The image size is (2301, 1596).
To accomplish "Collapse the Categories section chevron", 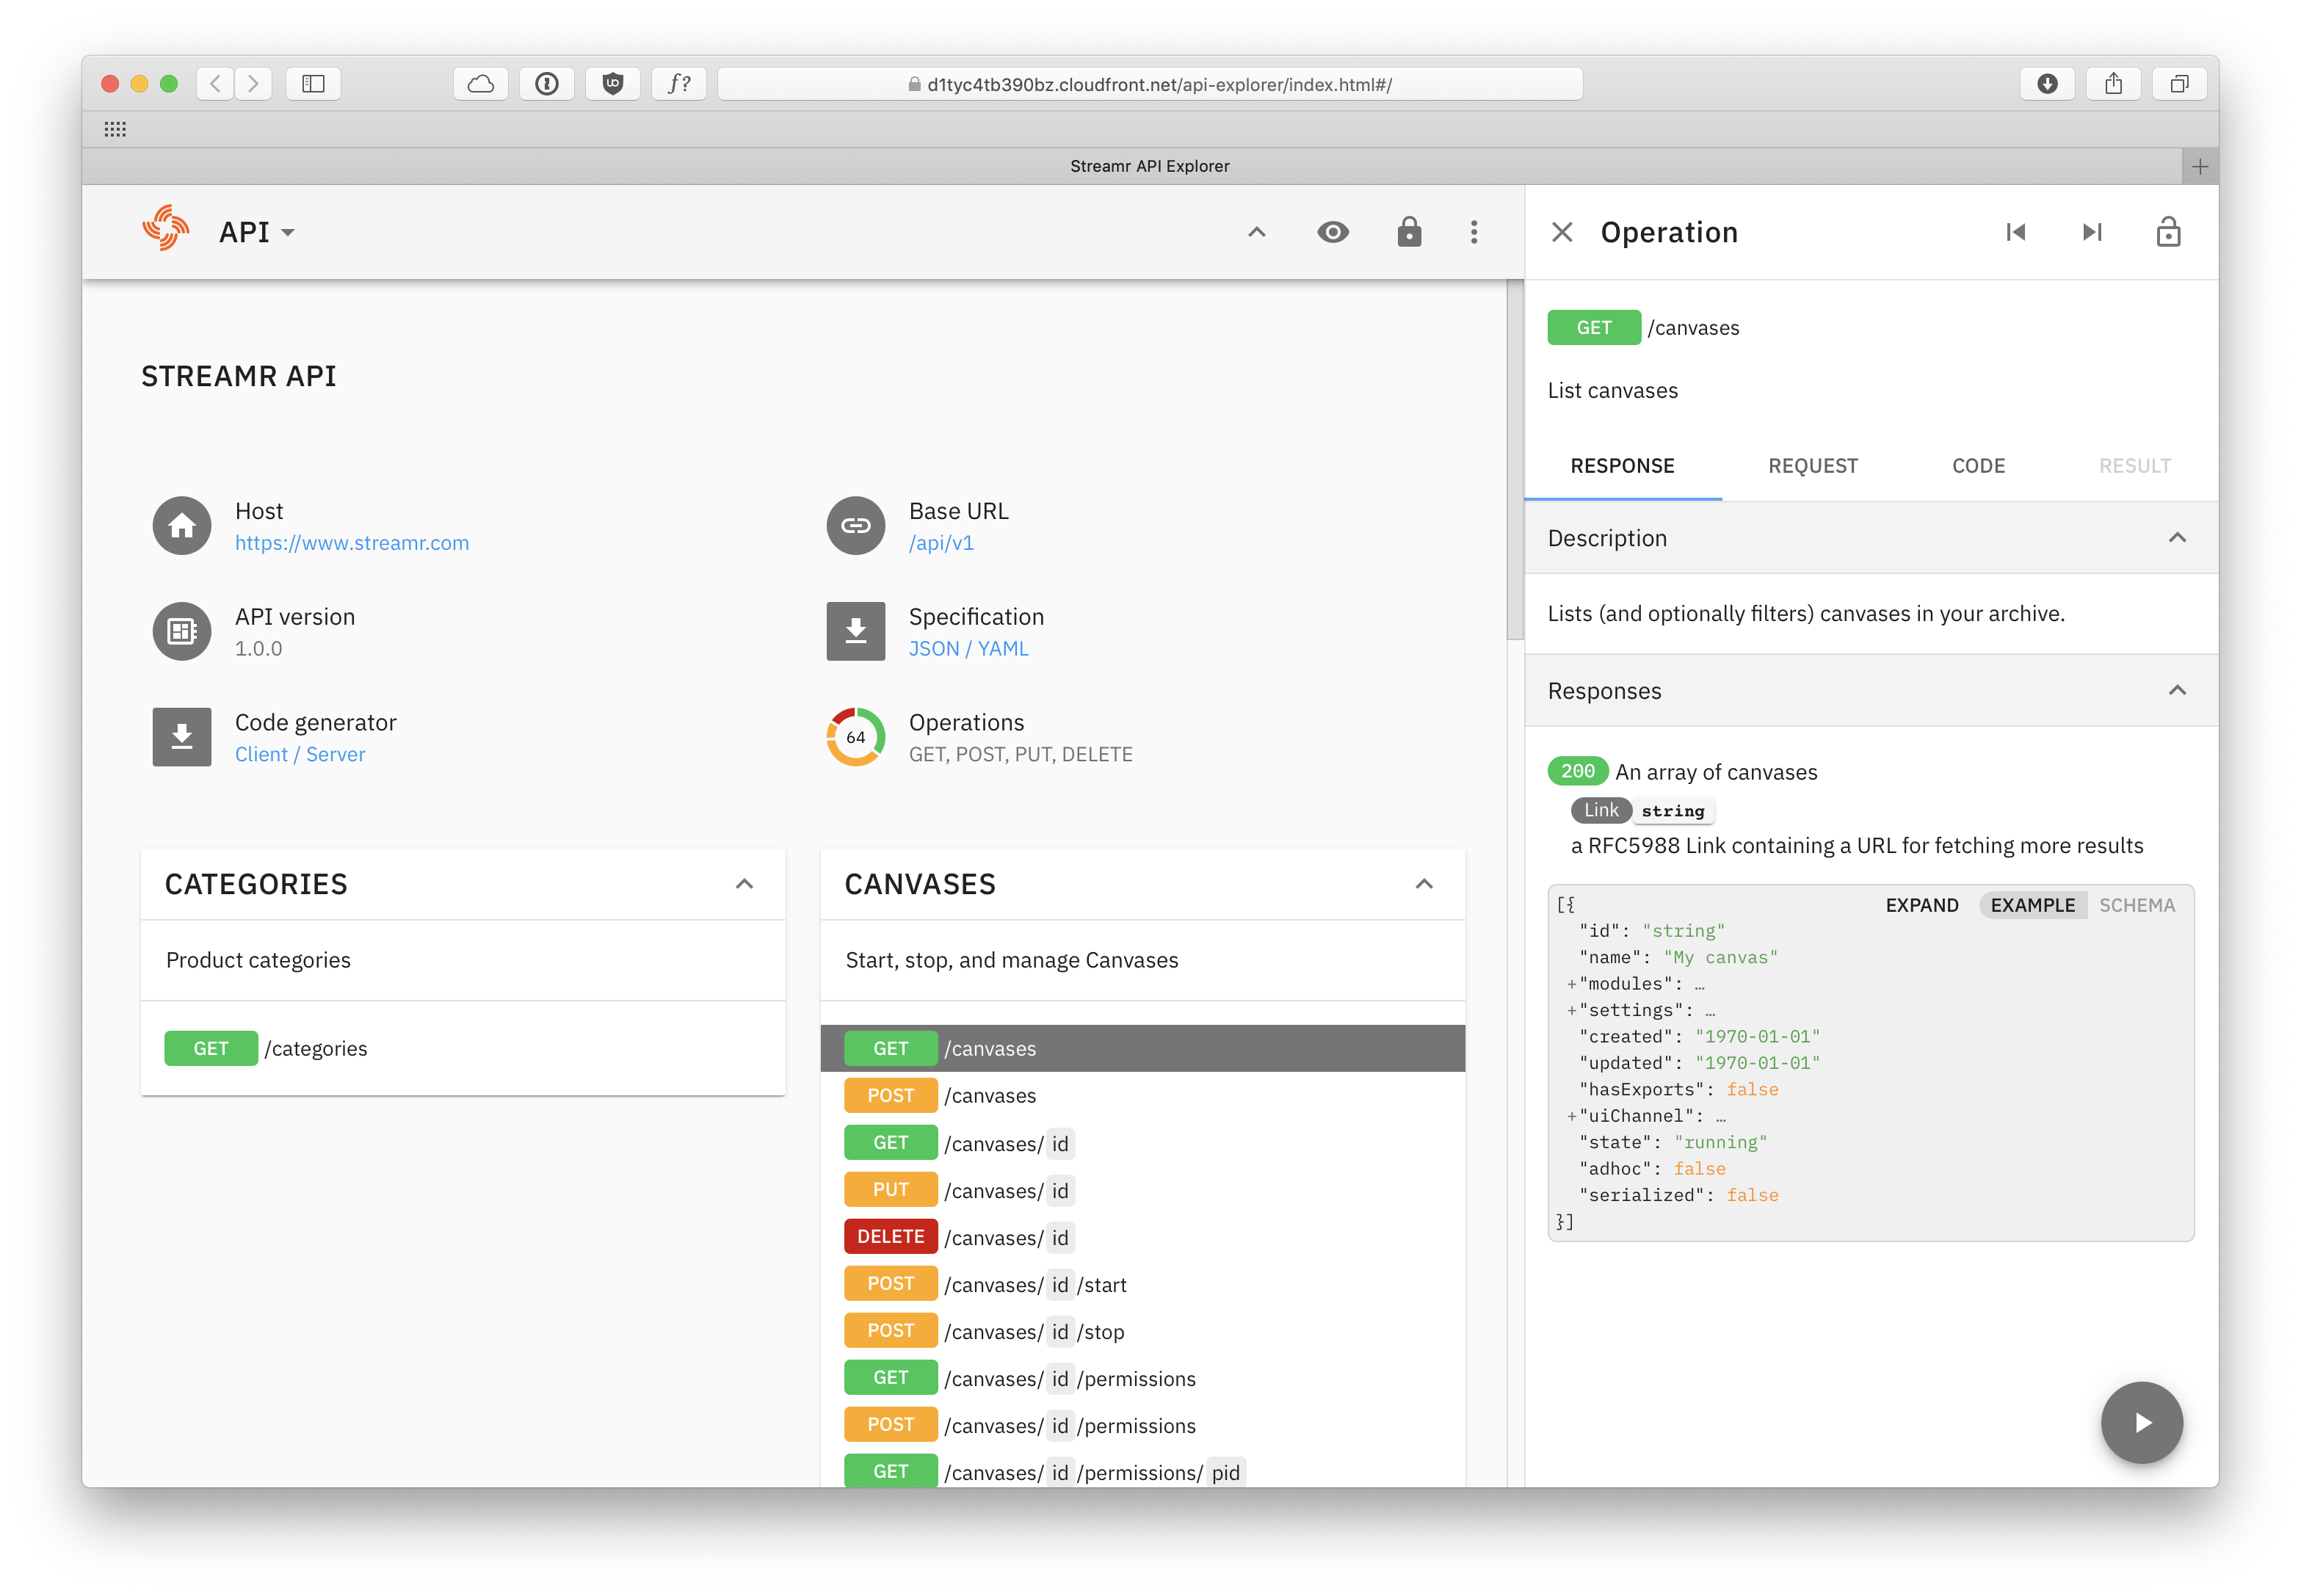I will (x=744, y=884).
